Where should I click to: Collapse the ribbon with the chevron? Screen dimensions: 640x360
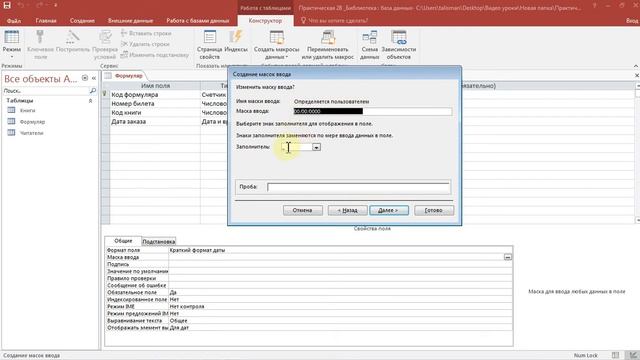tap(636, 66)
